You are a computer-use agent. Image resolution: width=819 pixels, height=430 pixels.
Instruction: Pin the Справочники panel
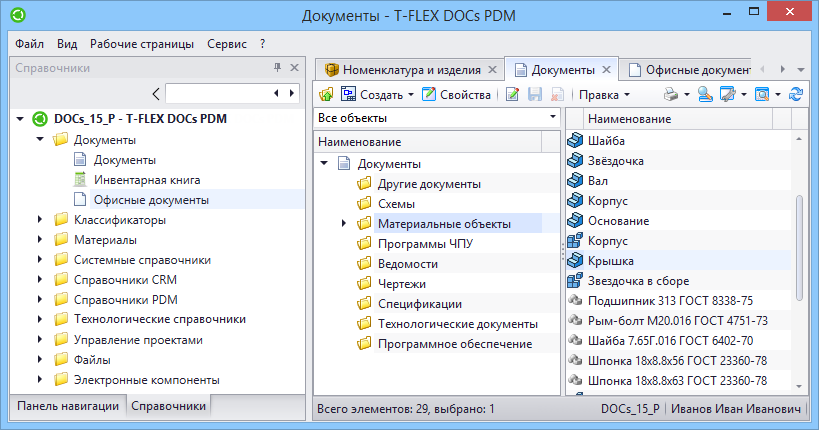pyautogui.click(x=277, y=67)
